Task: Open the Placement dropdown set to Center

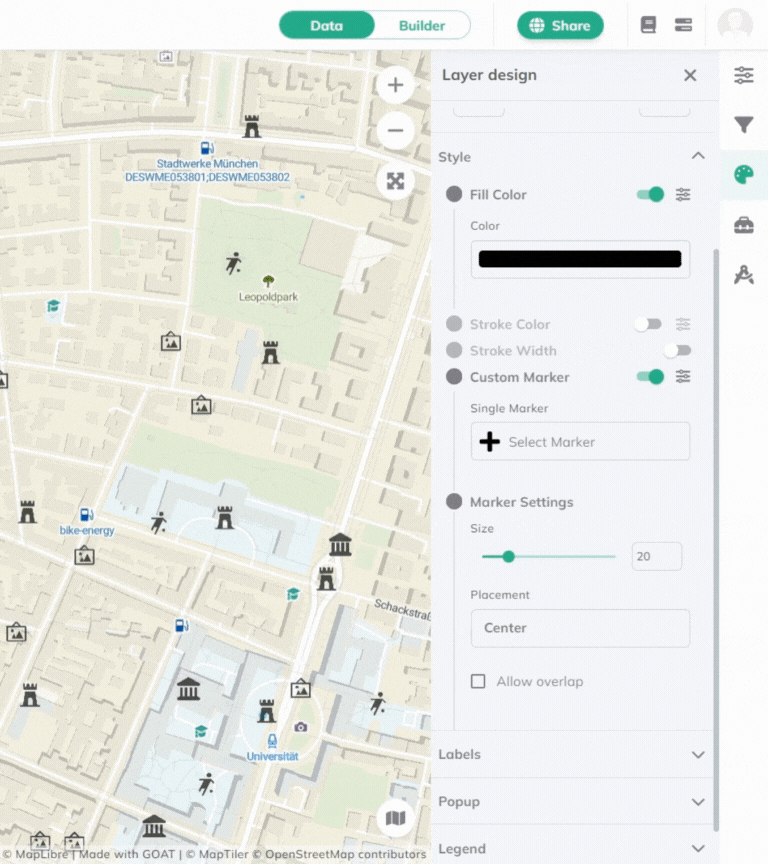Action: tap(580, 628)
